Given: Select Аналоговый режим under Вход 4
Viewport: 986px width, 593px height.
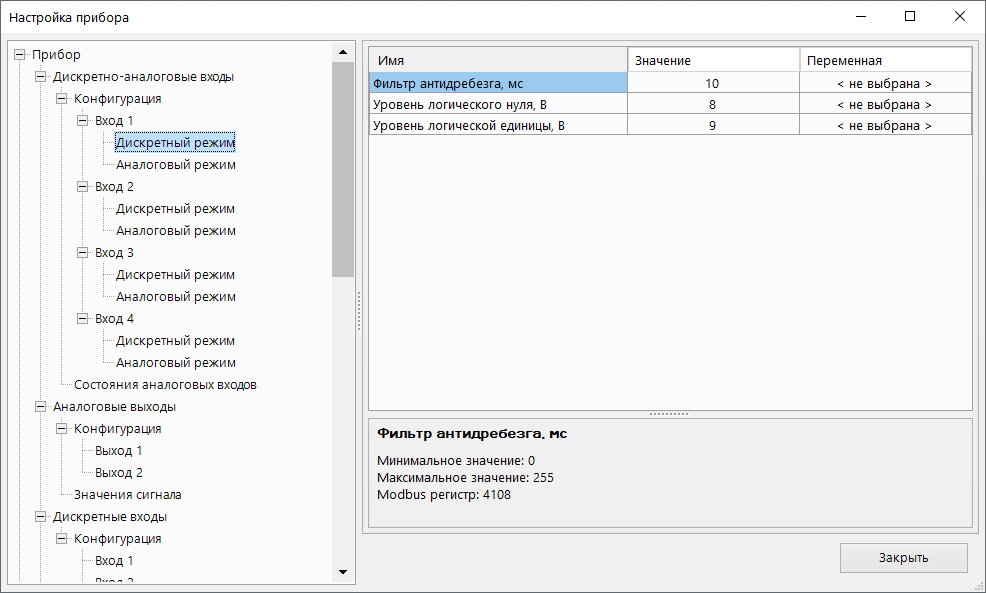Looking at the screenshot, I should click(x=175, y=363).
